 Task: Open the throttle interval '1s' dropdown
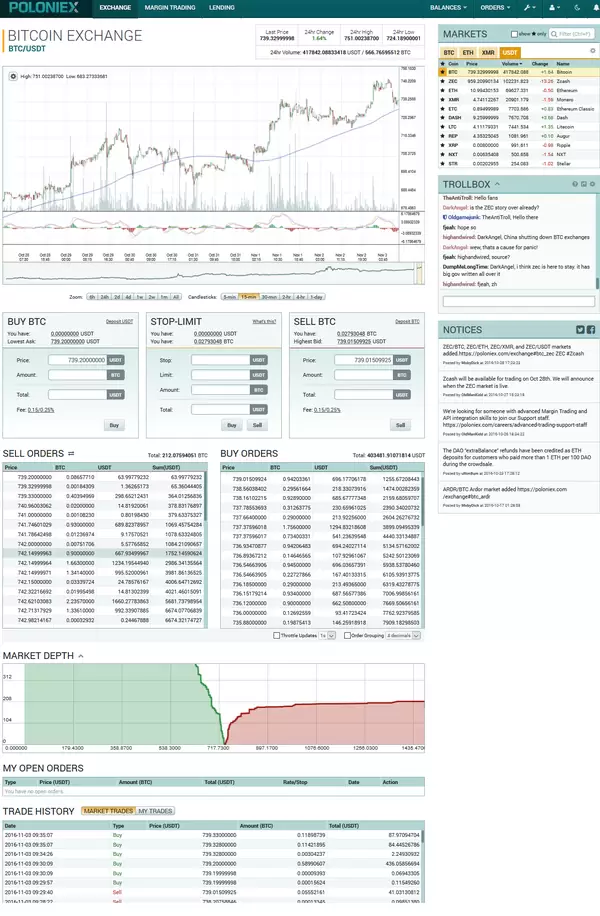click(327, 636)
